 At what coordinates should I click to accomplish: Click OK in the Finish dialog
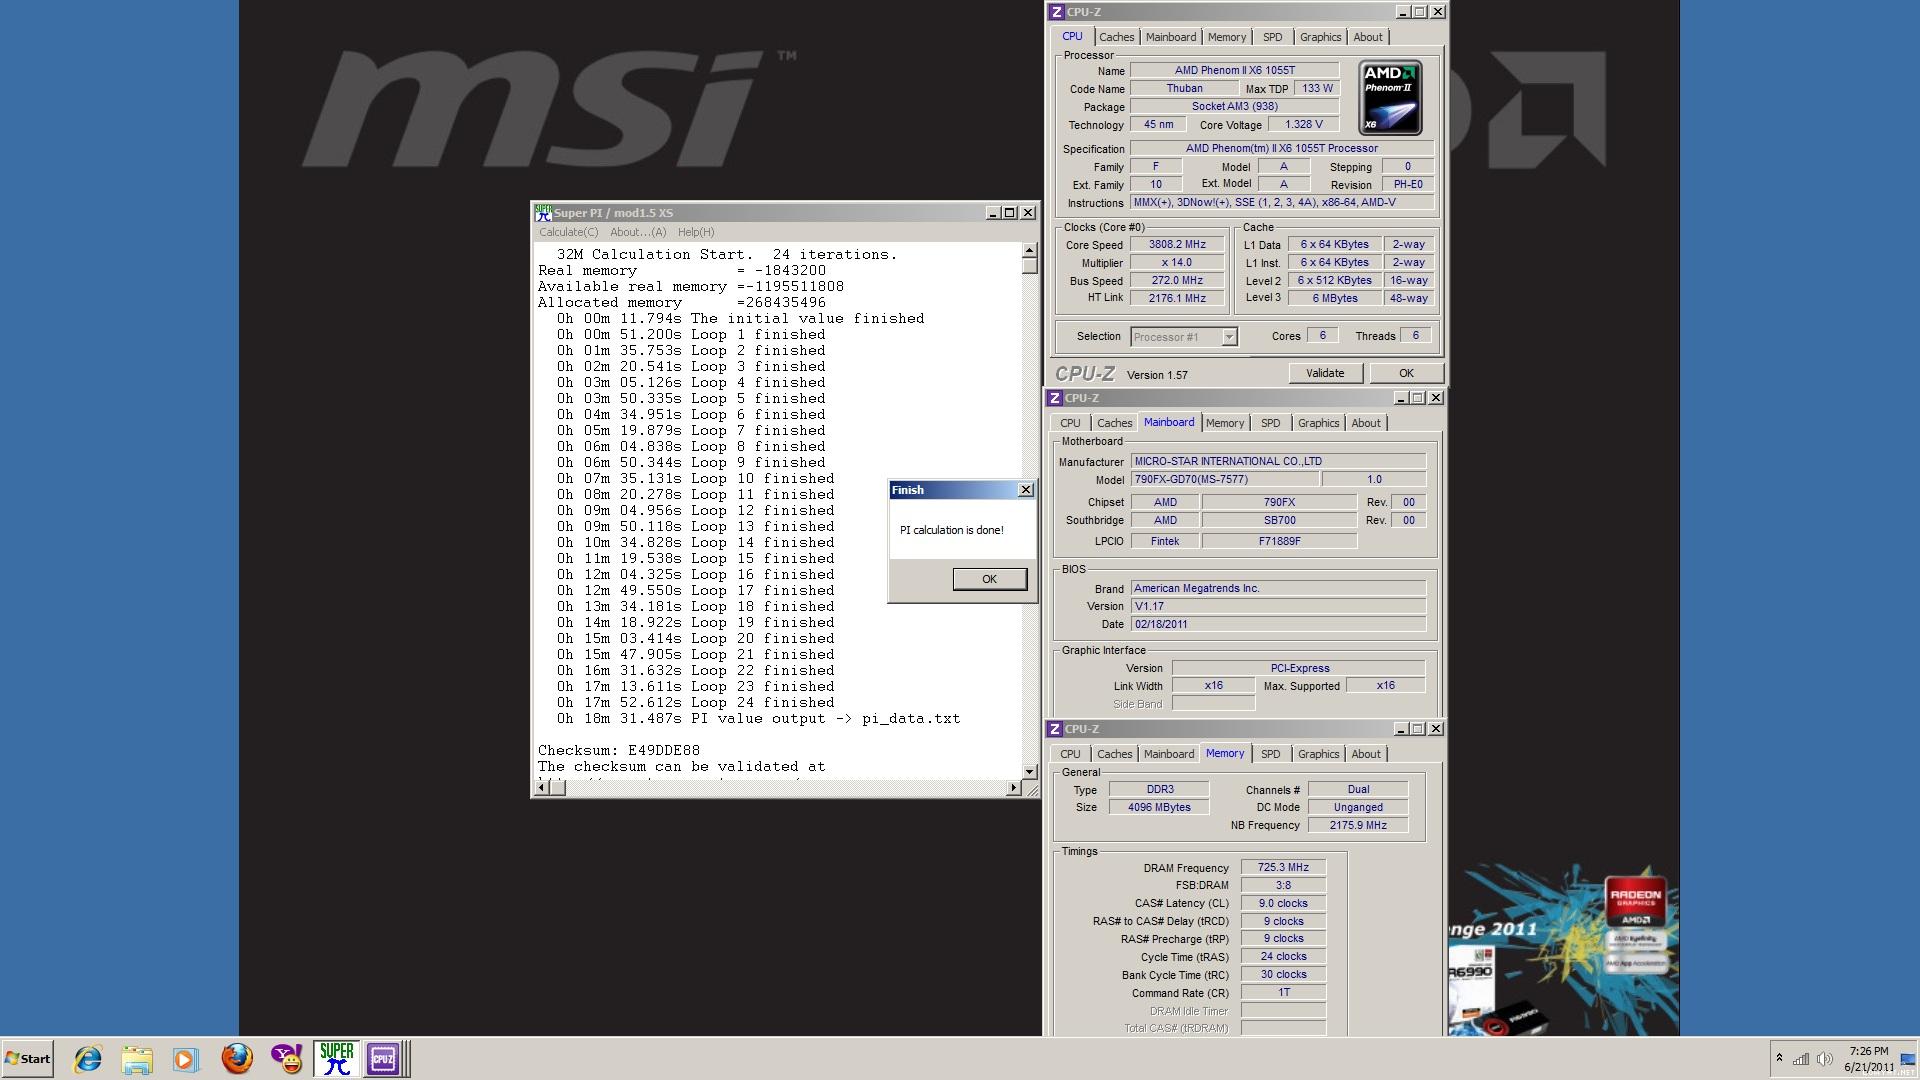989,579
